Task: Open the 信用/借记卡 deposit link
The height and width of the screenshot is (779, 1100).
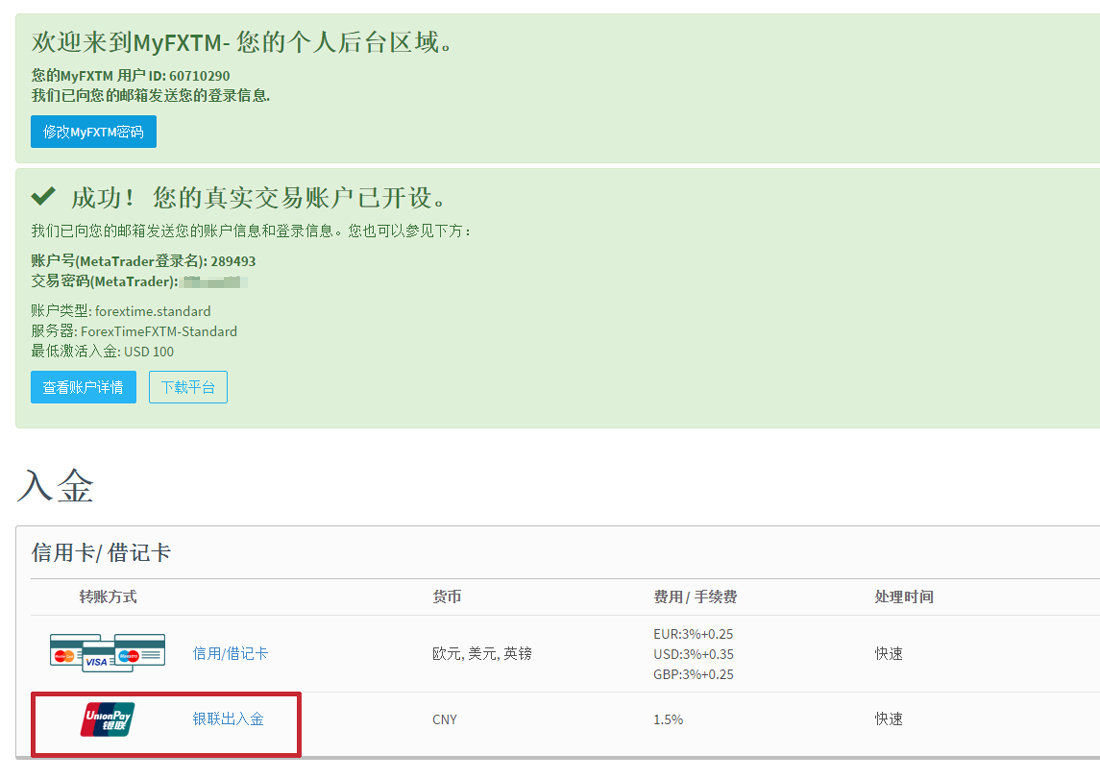Action: point(230,653)
